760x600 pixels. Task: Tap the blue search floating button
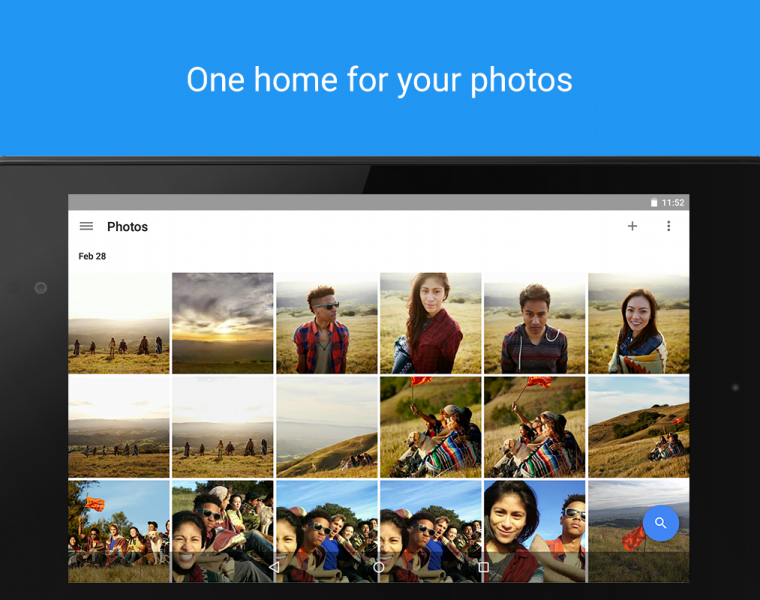click(x=661, y=523)
